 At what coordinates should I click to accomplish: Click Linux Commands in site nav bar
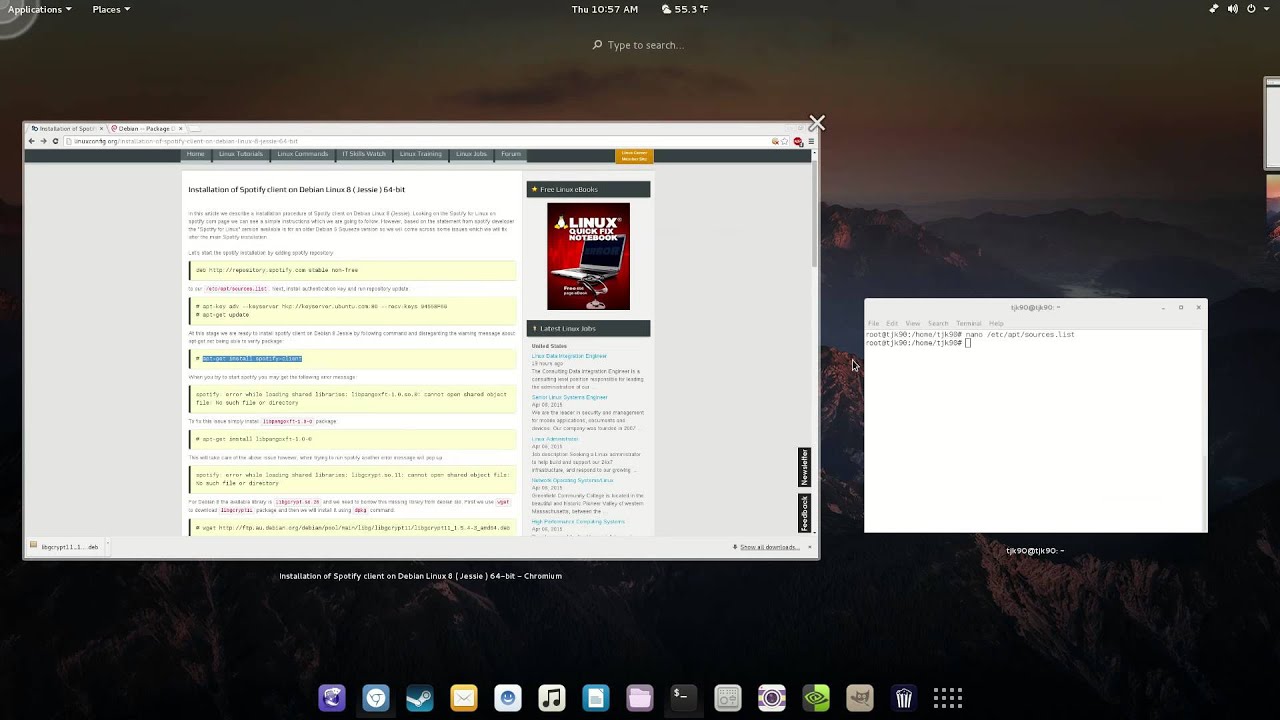(303, 154)
